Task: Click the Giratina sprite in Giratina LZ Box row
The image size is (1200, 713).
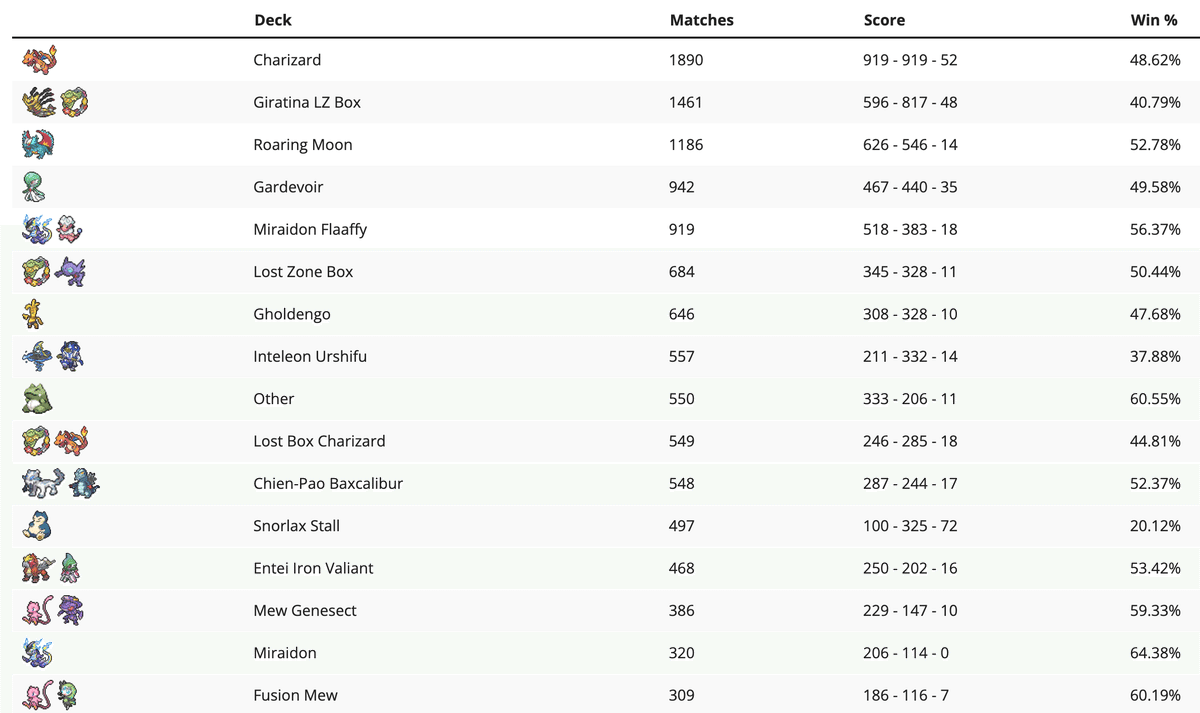Action: [x=36, y=102]
